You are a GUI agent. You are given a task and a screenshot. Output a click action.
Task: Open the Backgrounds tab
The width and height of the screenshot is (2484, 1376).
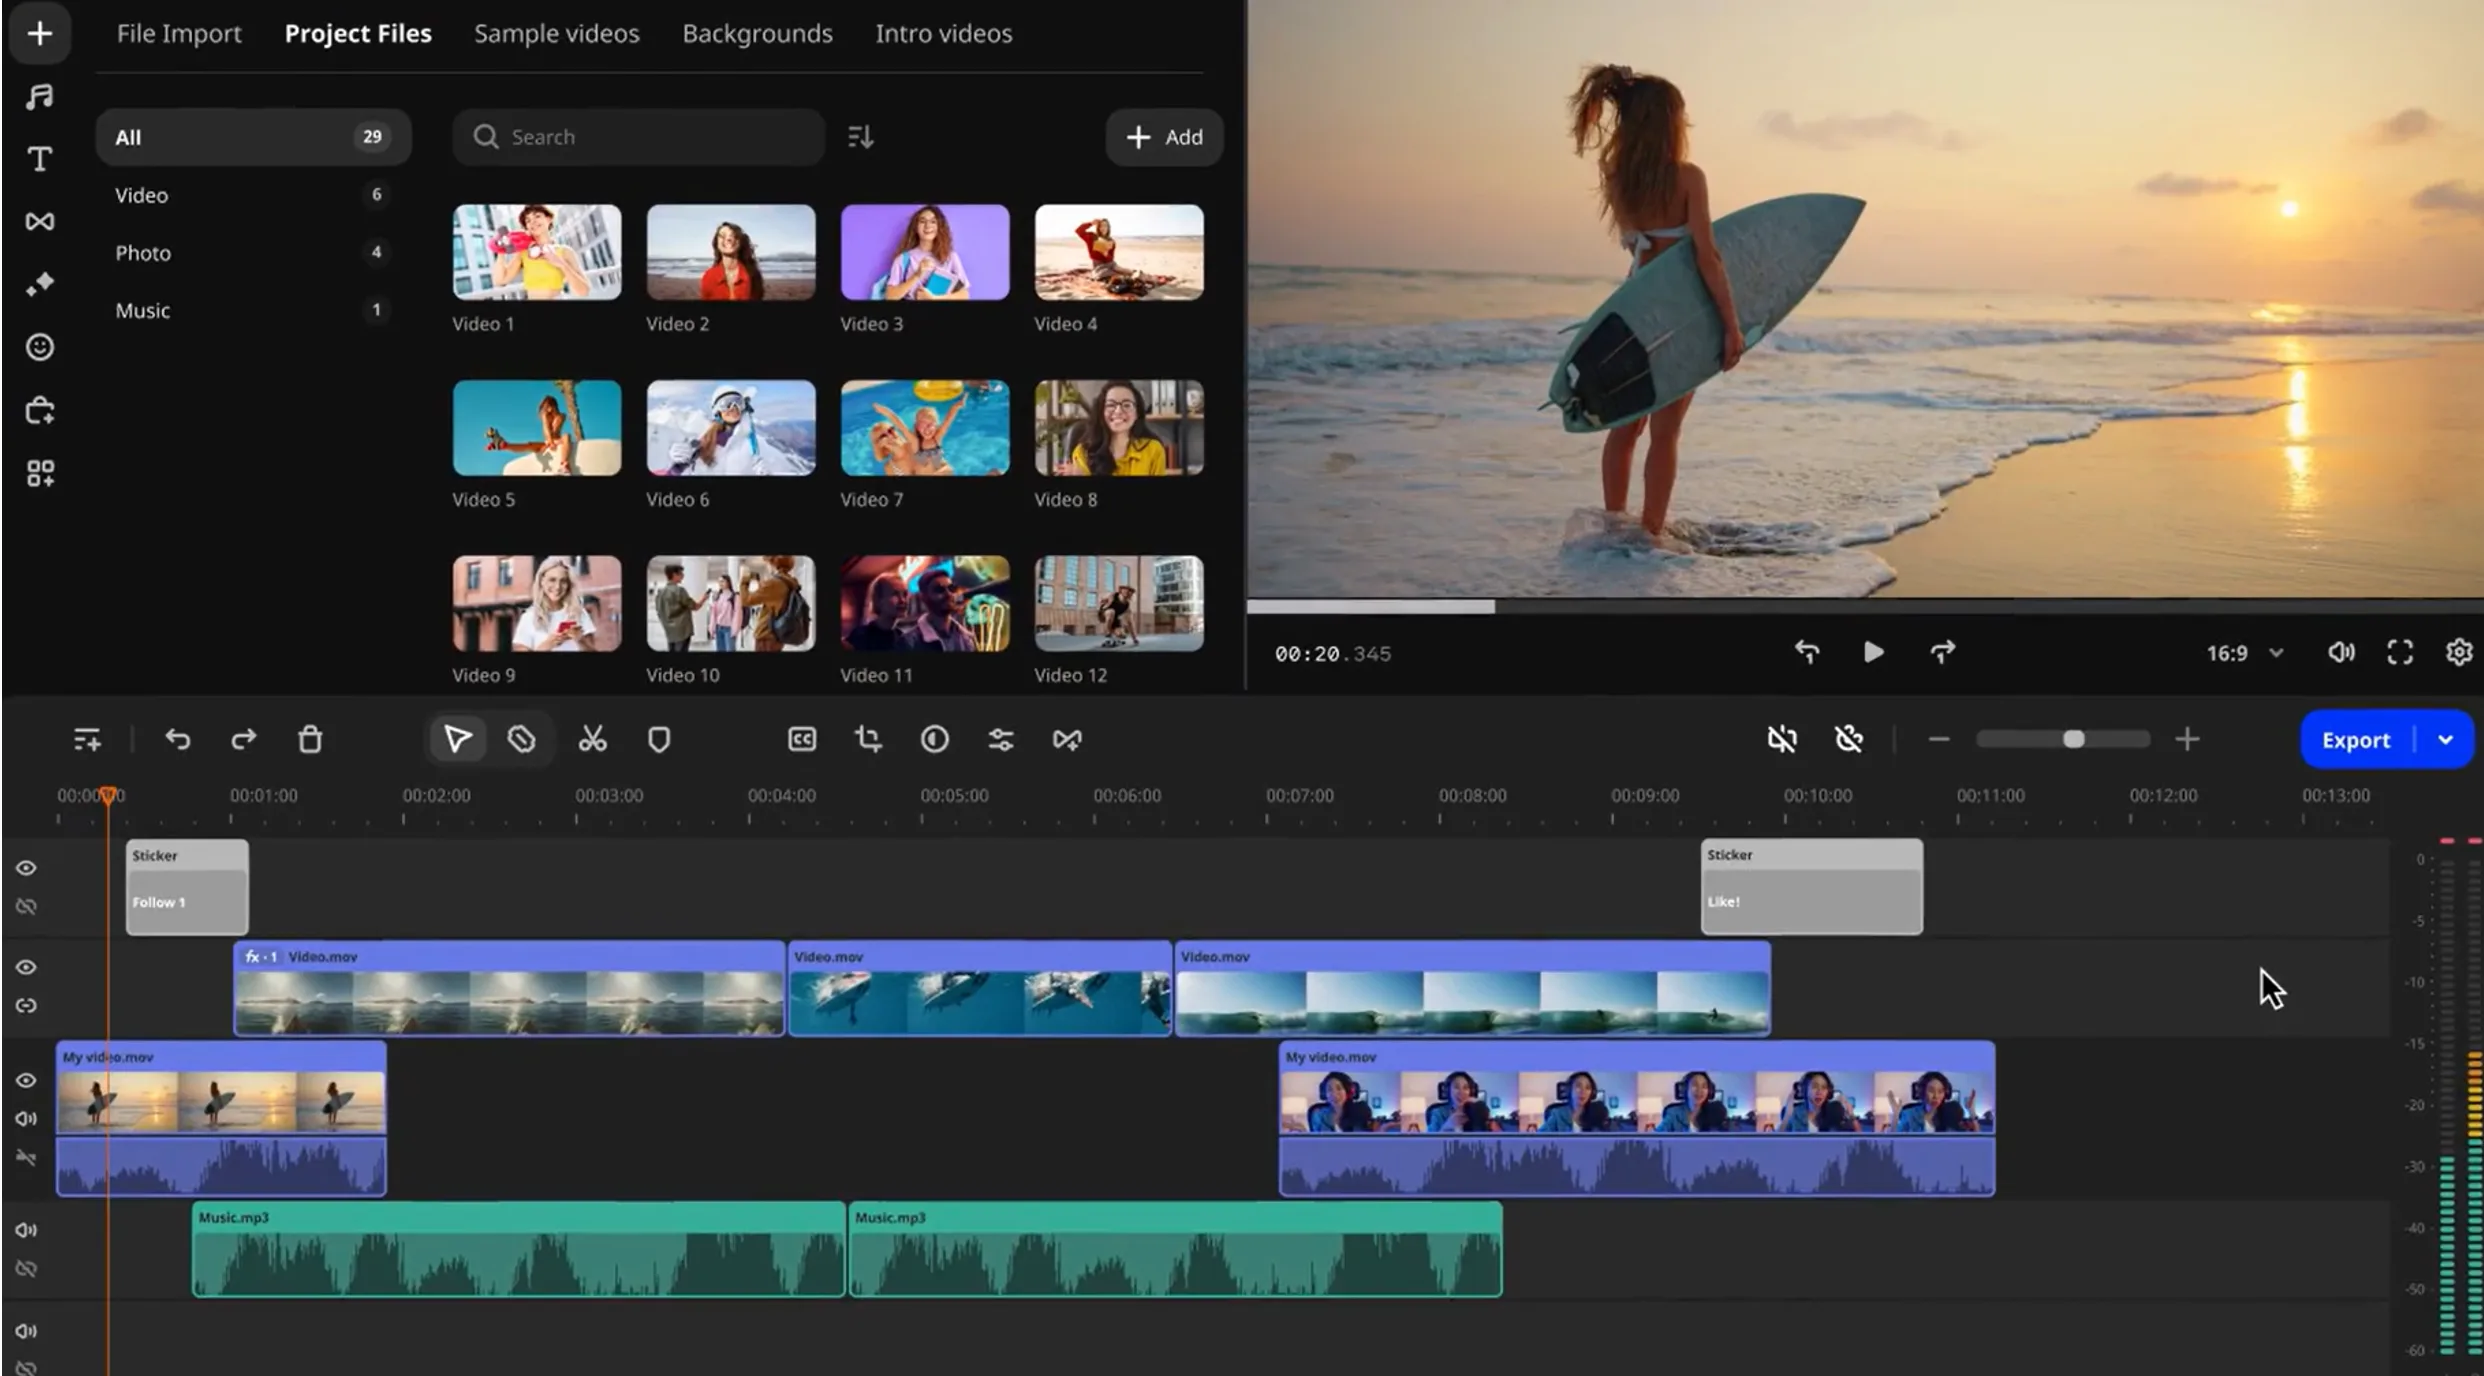(x=757, y=33)
